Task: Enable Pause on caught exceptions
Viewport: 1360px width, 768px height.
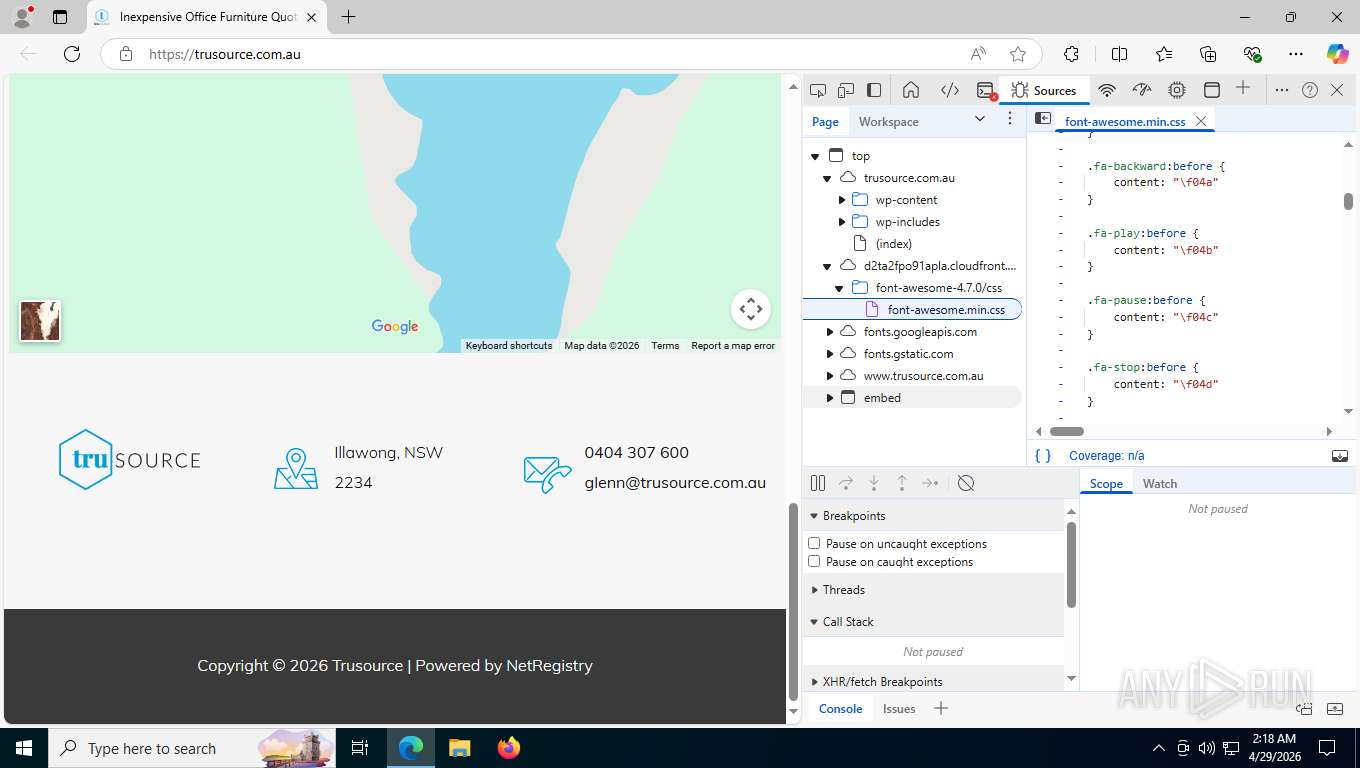Action: (814, 561)
